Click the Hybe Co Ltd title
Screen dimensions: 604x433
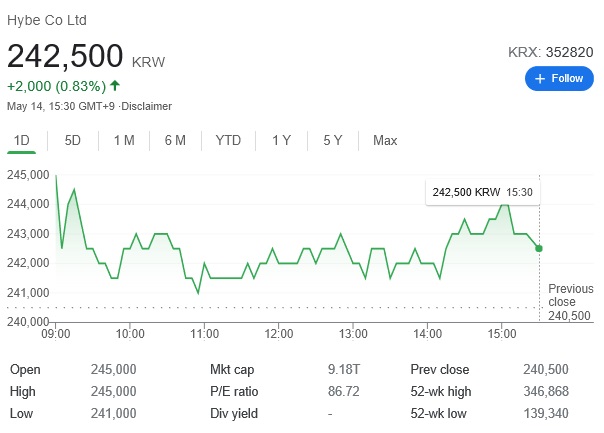47,20
